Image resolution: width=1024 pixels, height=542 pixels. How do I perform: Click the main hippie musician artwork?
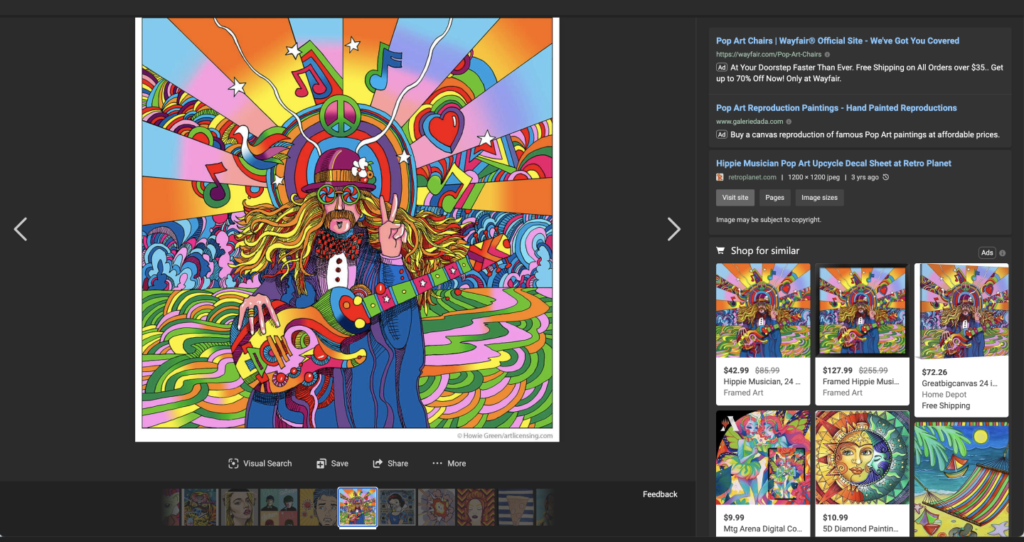[347, 229]
